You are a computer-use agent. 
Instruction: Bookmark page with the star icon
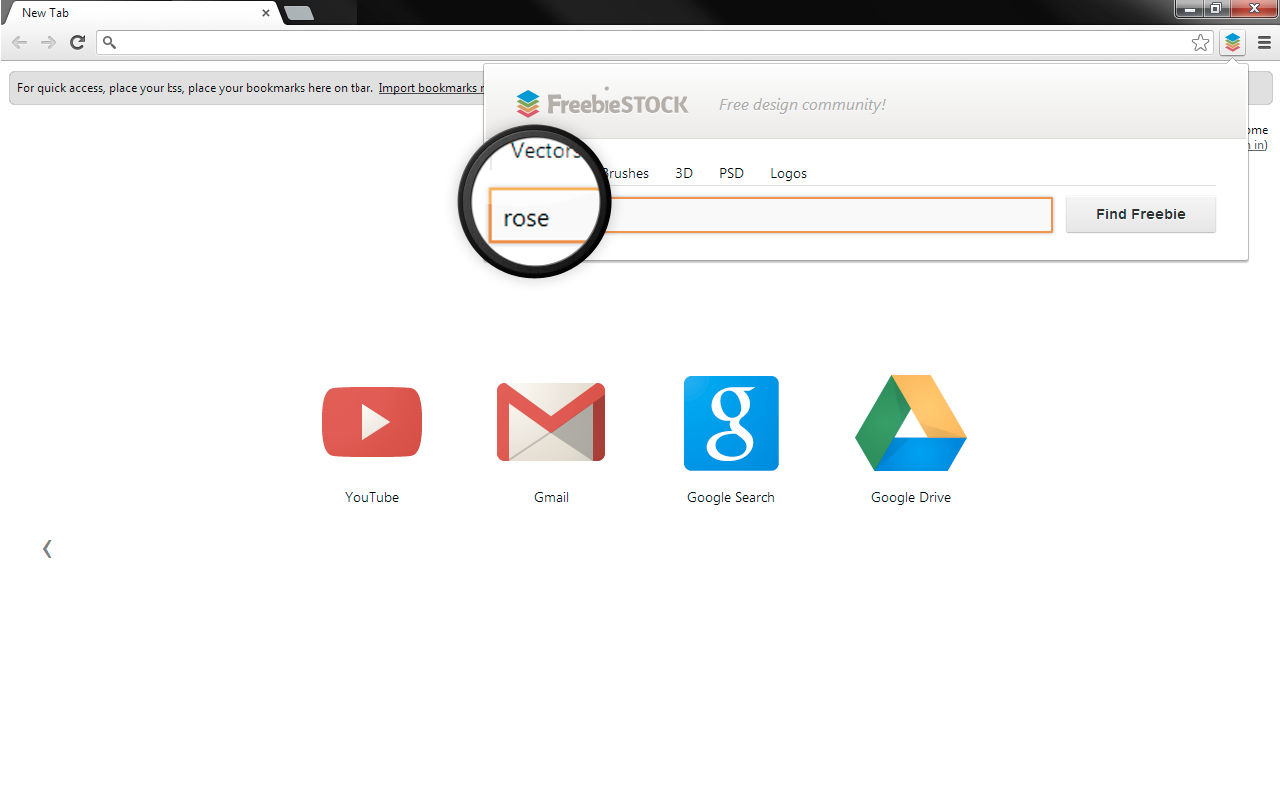click(x=1200, y=42)
